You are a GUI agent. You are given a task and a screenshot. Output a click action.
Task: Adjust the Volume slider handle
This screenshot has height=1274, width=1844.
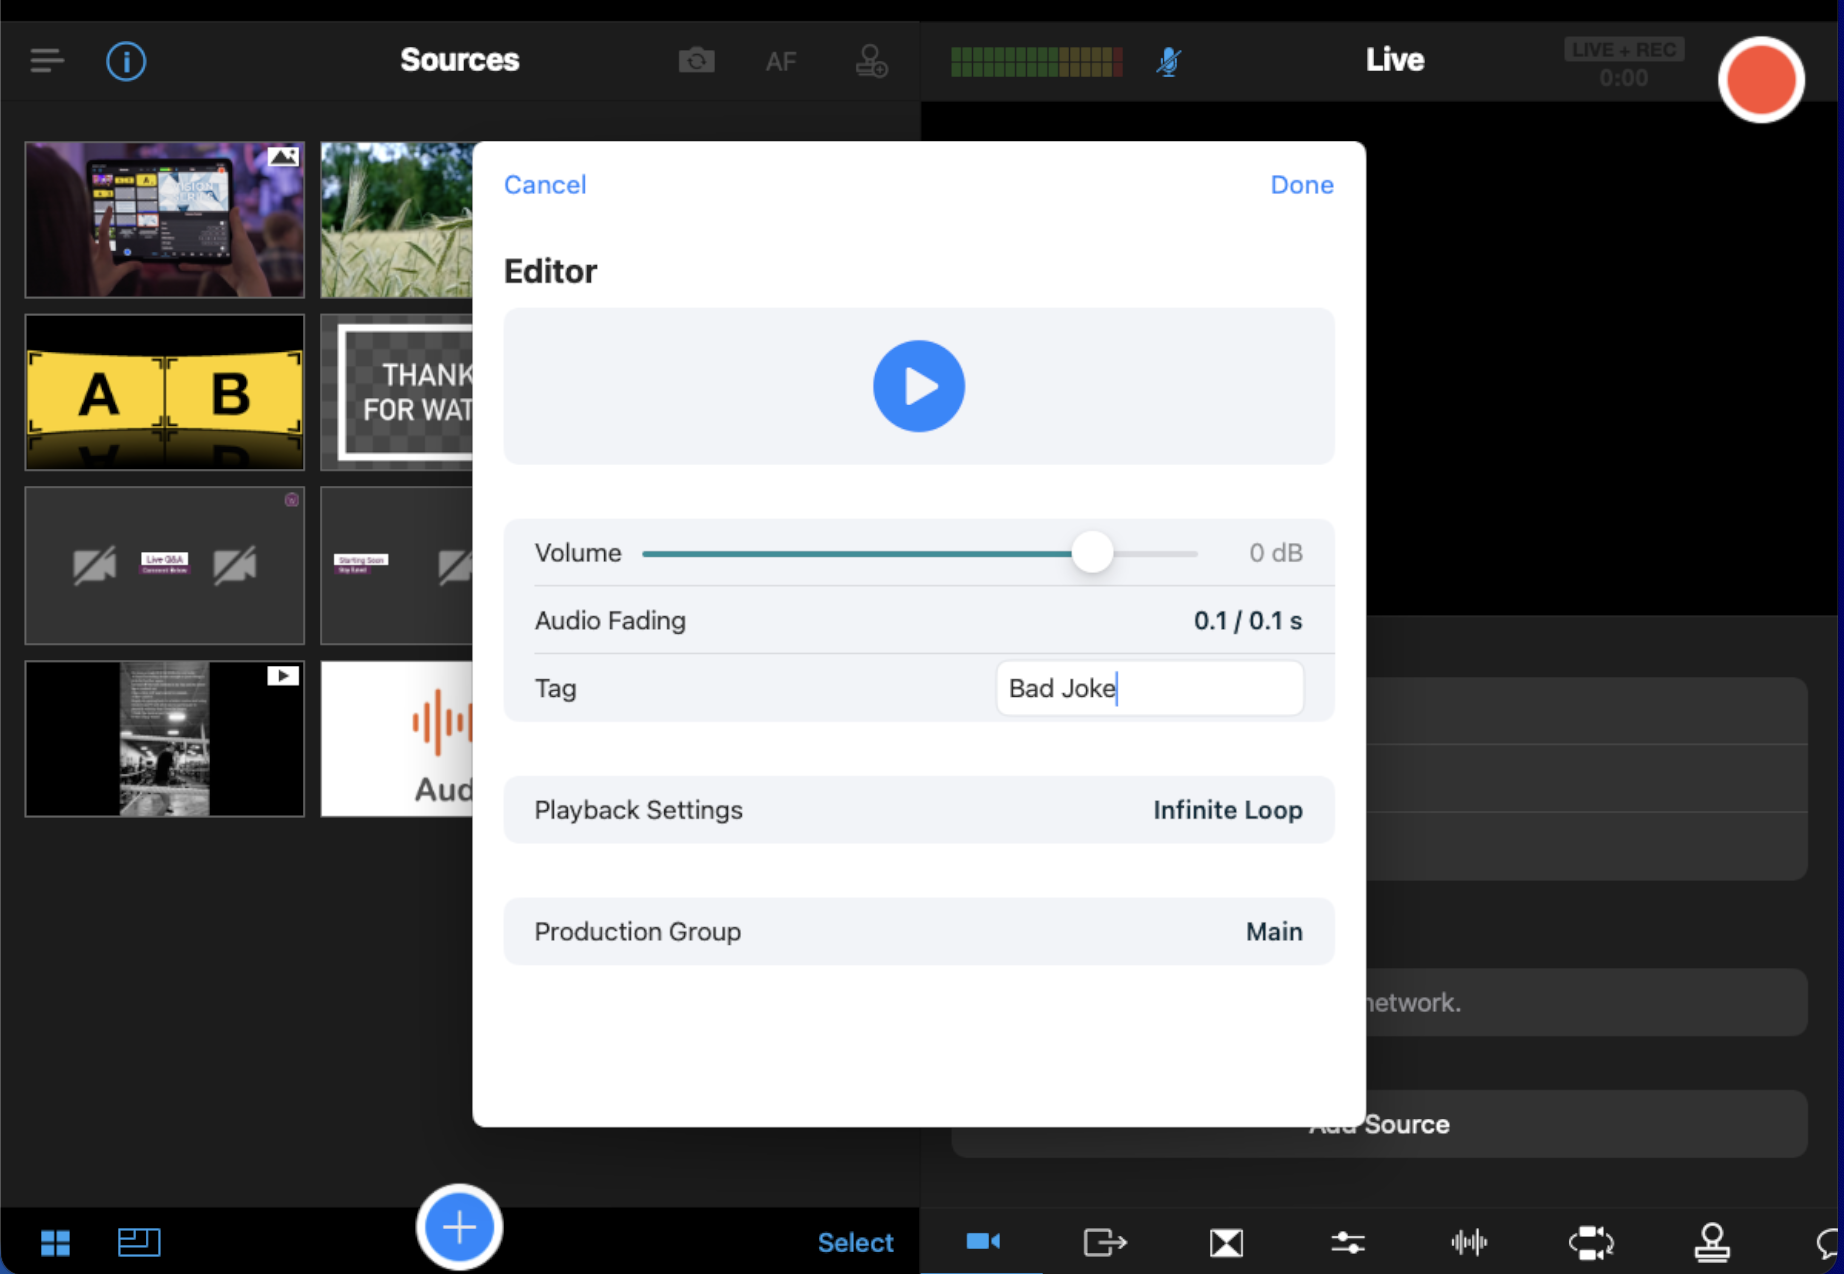(1092, 553)
